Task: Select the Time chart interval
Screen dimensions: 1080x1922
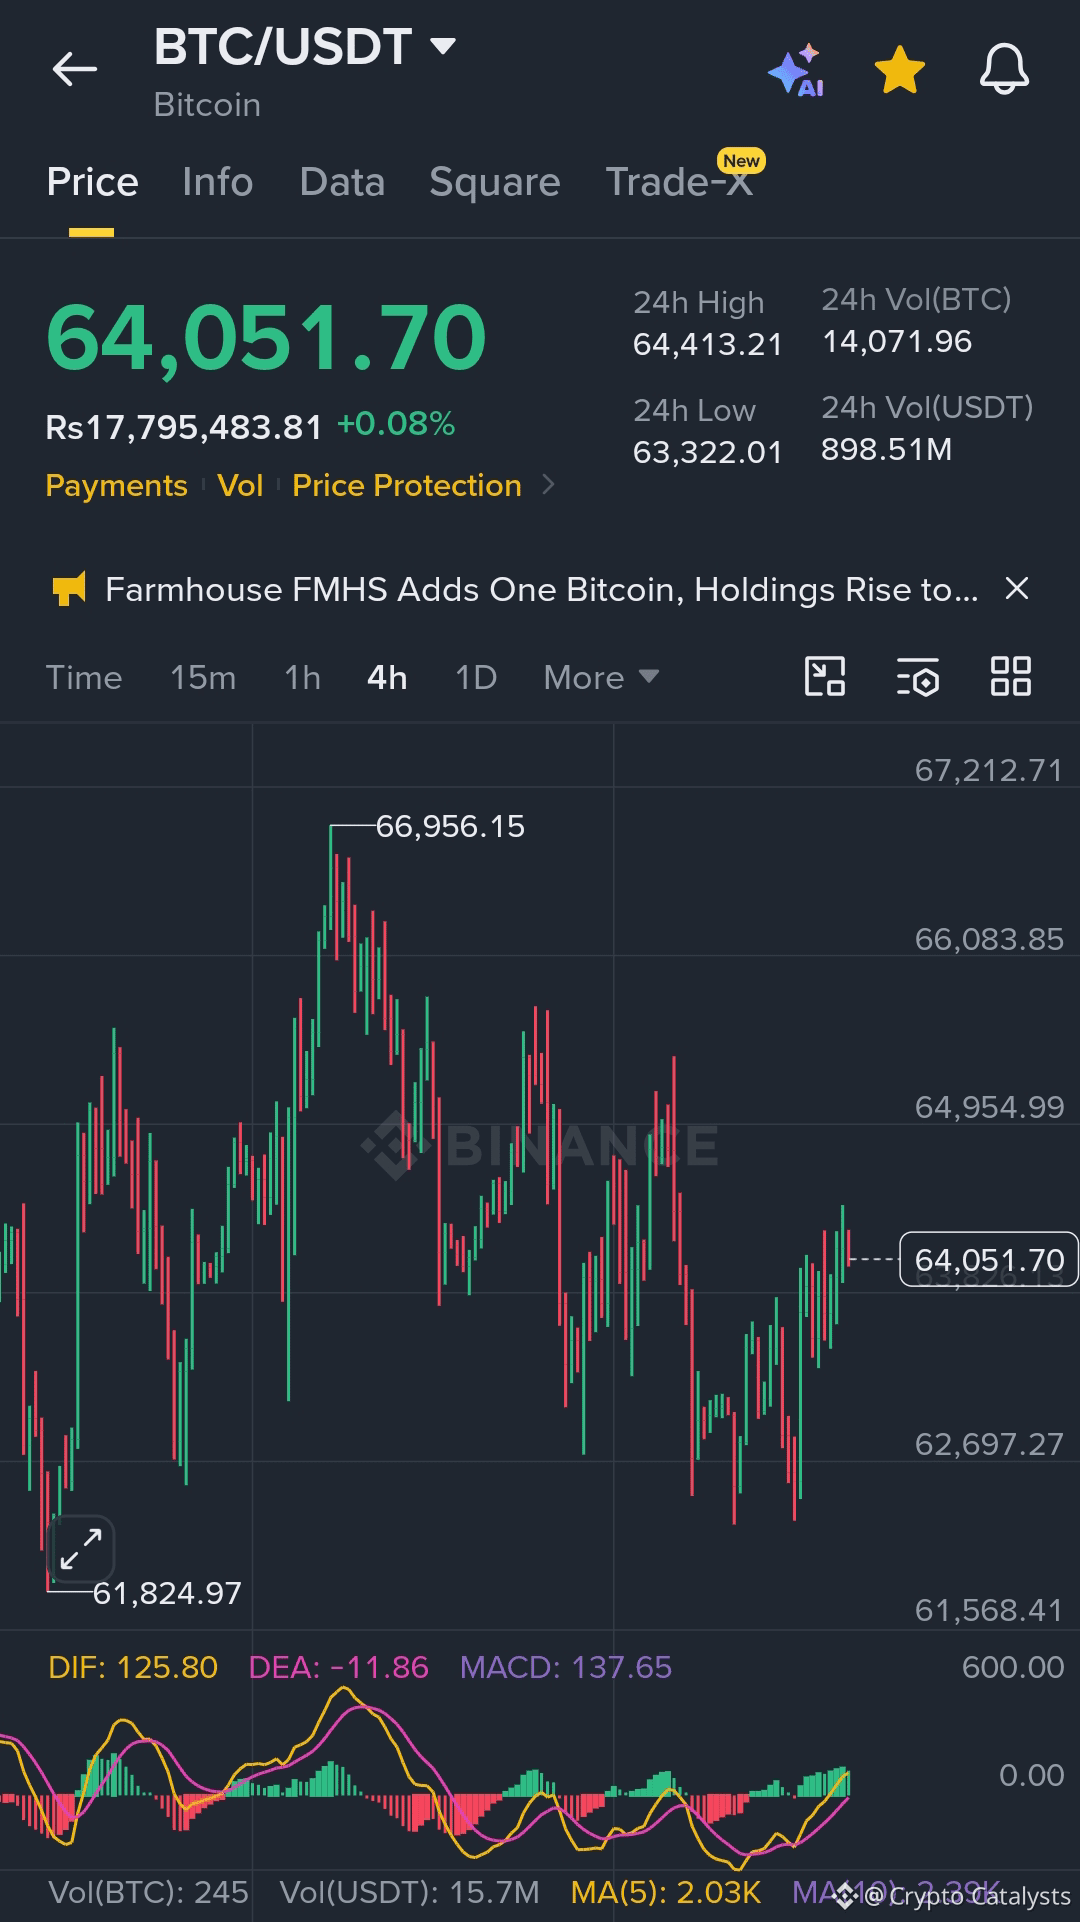Action: pyautogui.click(x=84, y=678)
